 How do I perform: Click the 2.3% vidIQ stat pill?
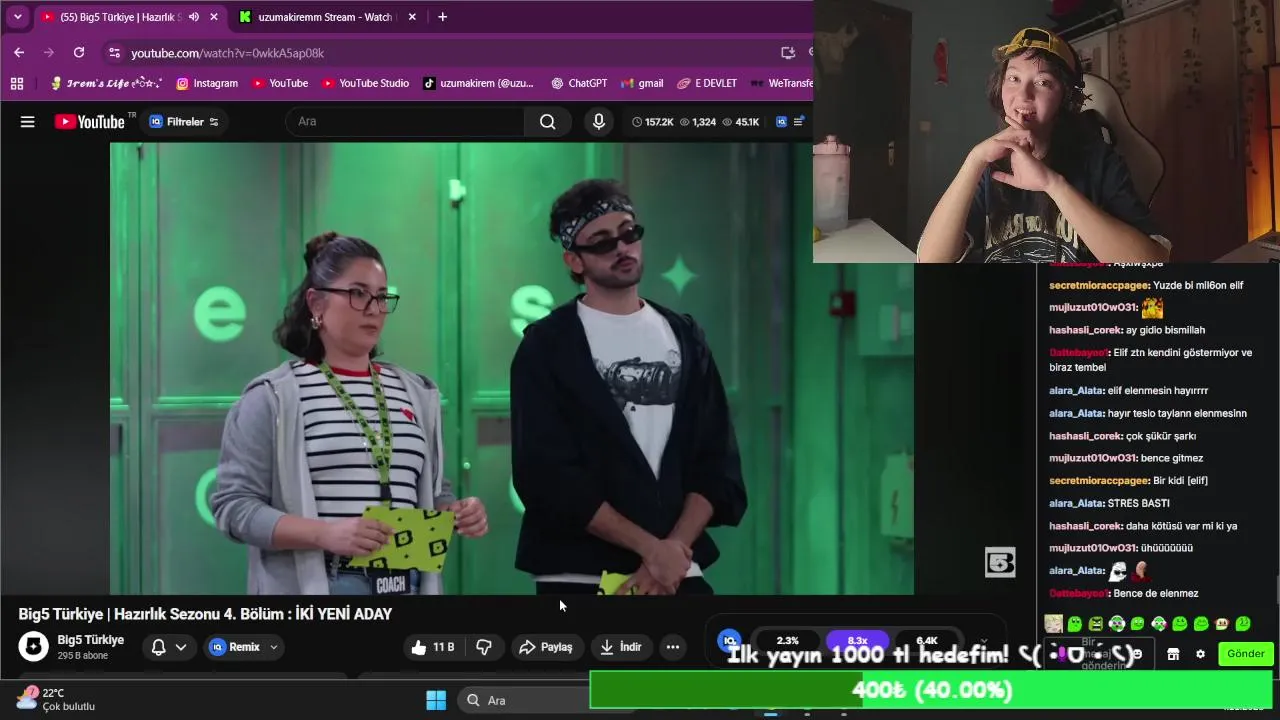click(788, 640)
